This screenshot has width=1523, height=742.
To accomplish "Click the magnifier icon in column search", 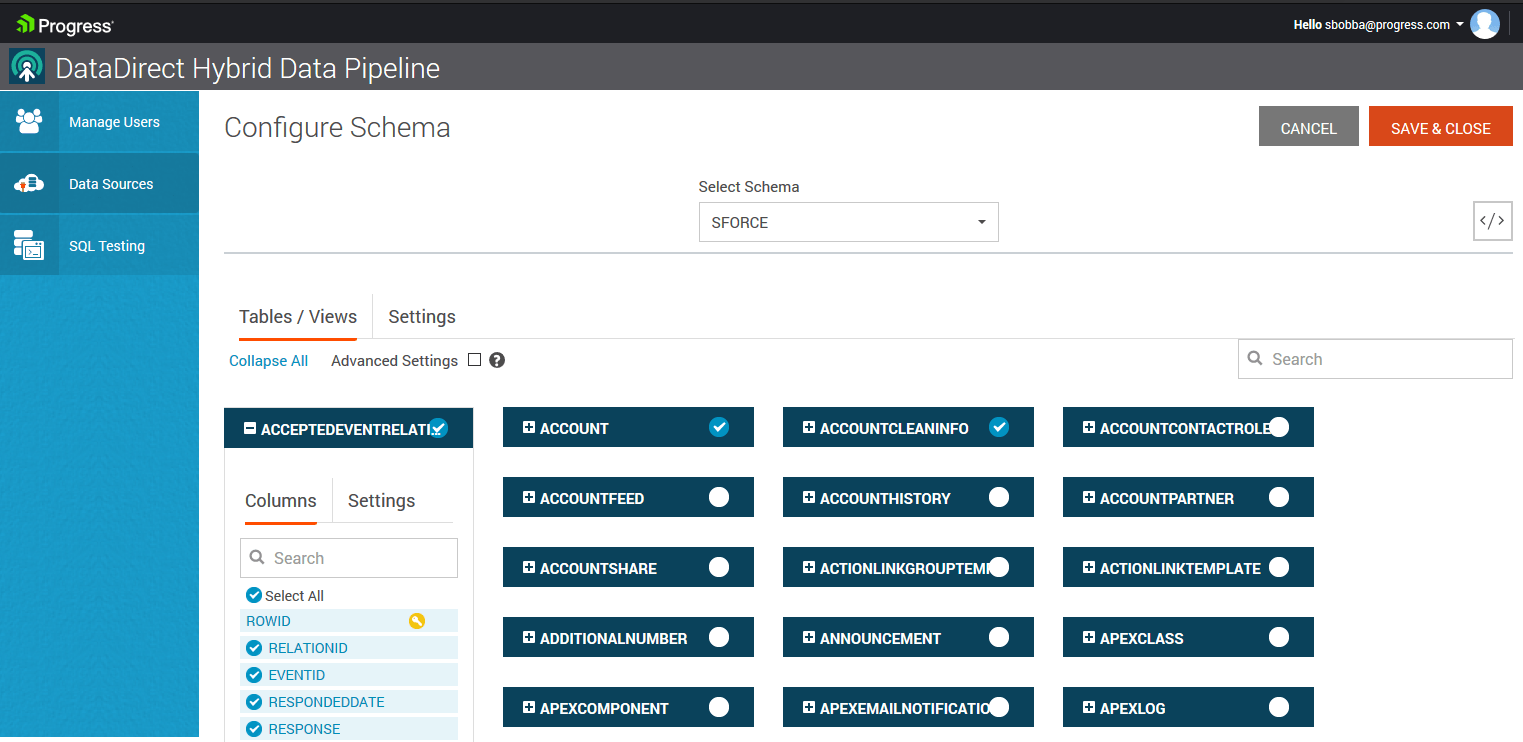I will (257, 557).
